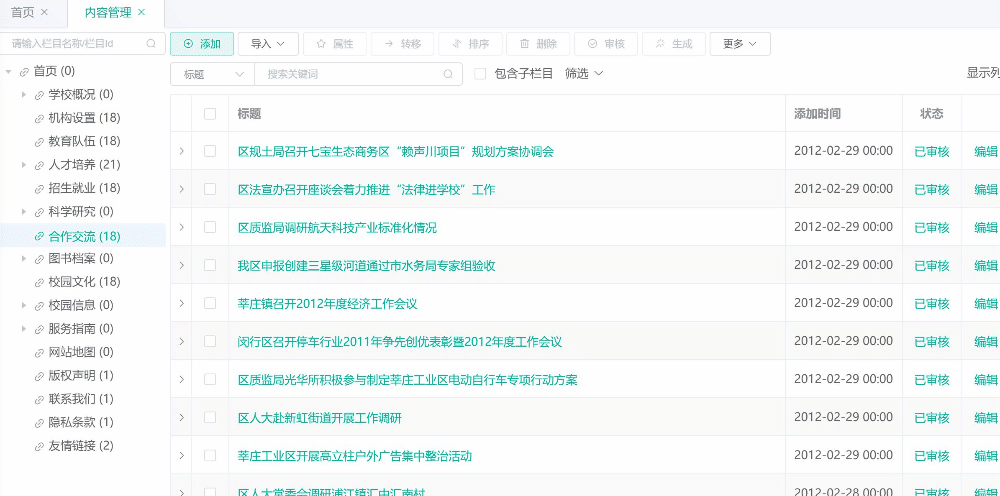
Task: Click the keyword search magnifier icon
Action: (x=448, y=74)
